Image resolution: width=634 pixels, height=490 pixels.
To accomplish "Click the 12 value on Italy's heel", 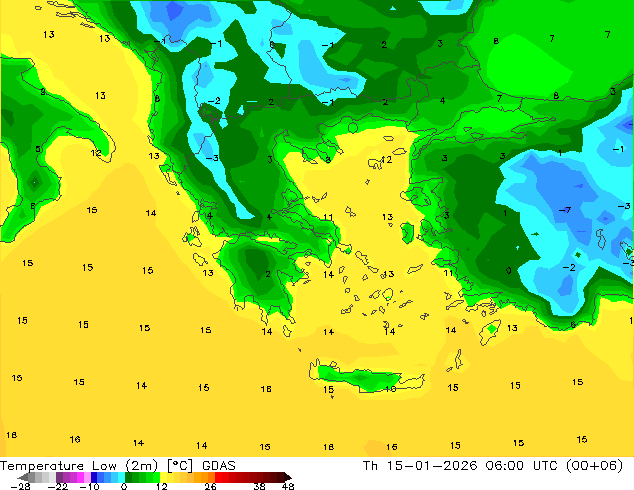I will [96, 153].
